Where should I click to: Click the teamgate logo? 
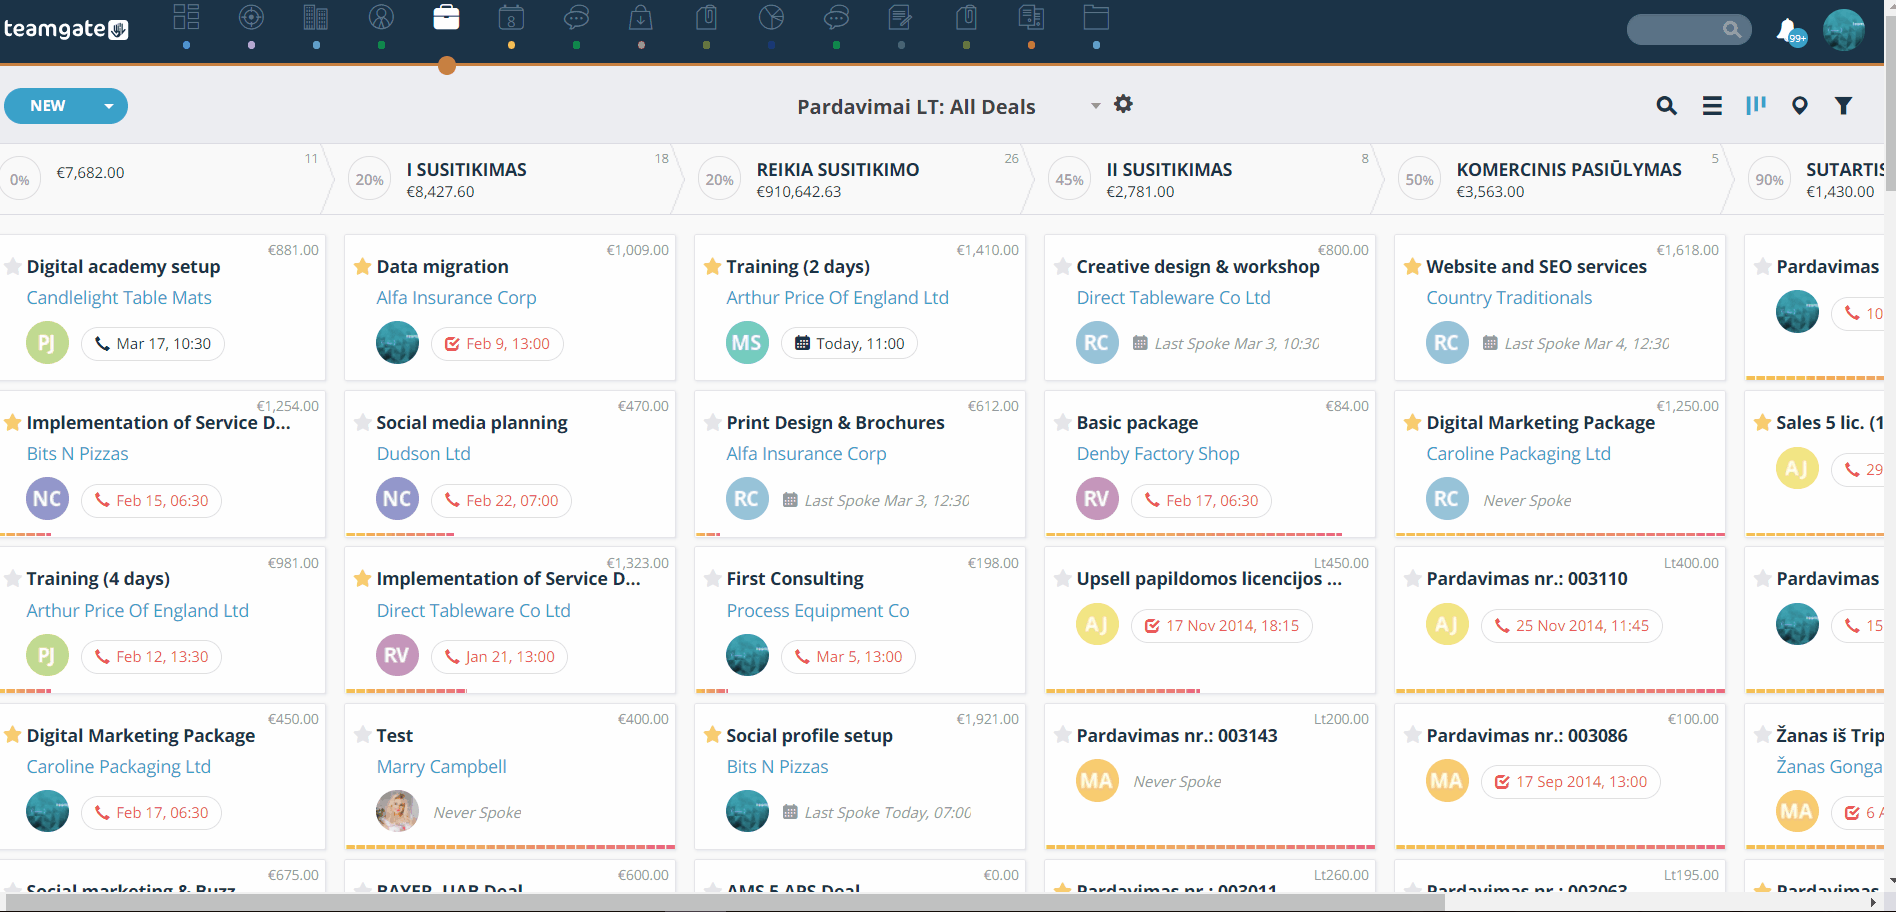coord(66,29)
